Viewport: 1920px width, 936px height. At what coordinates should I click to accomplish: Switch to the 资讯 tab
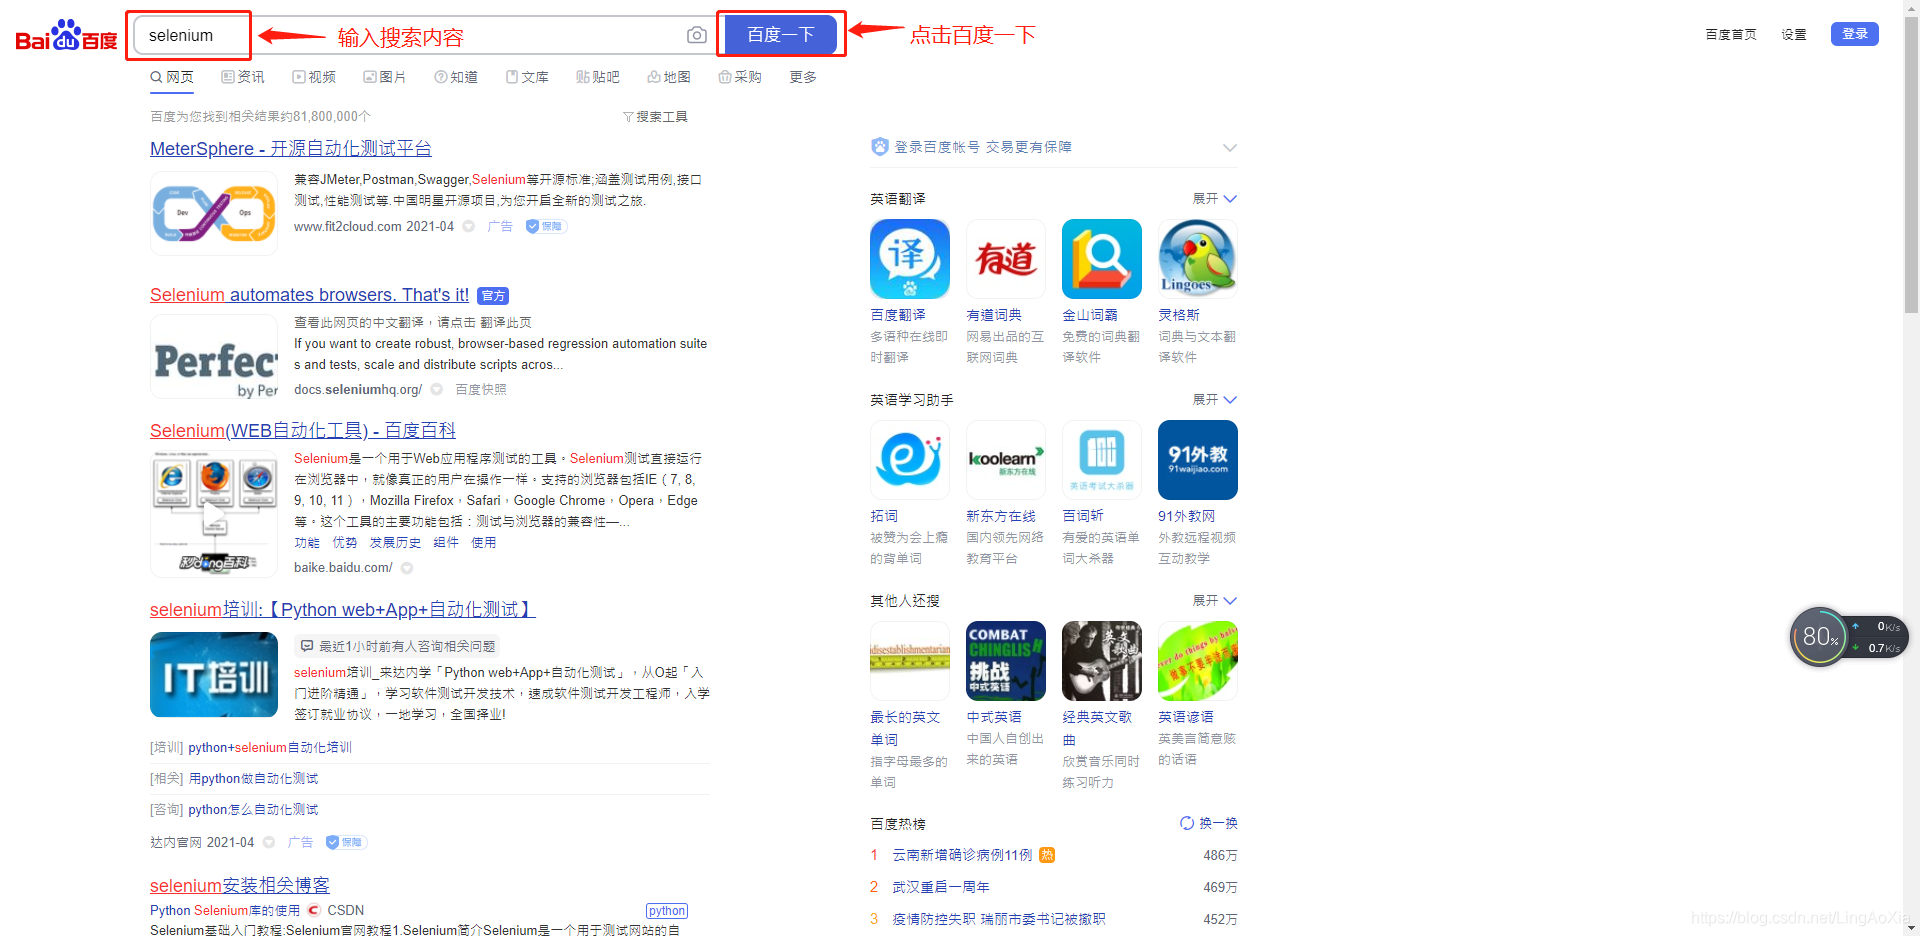243,77
